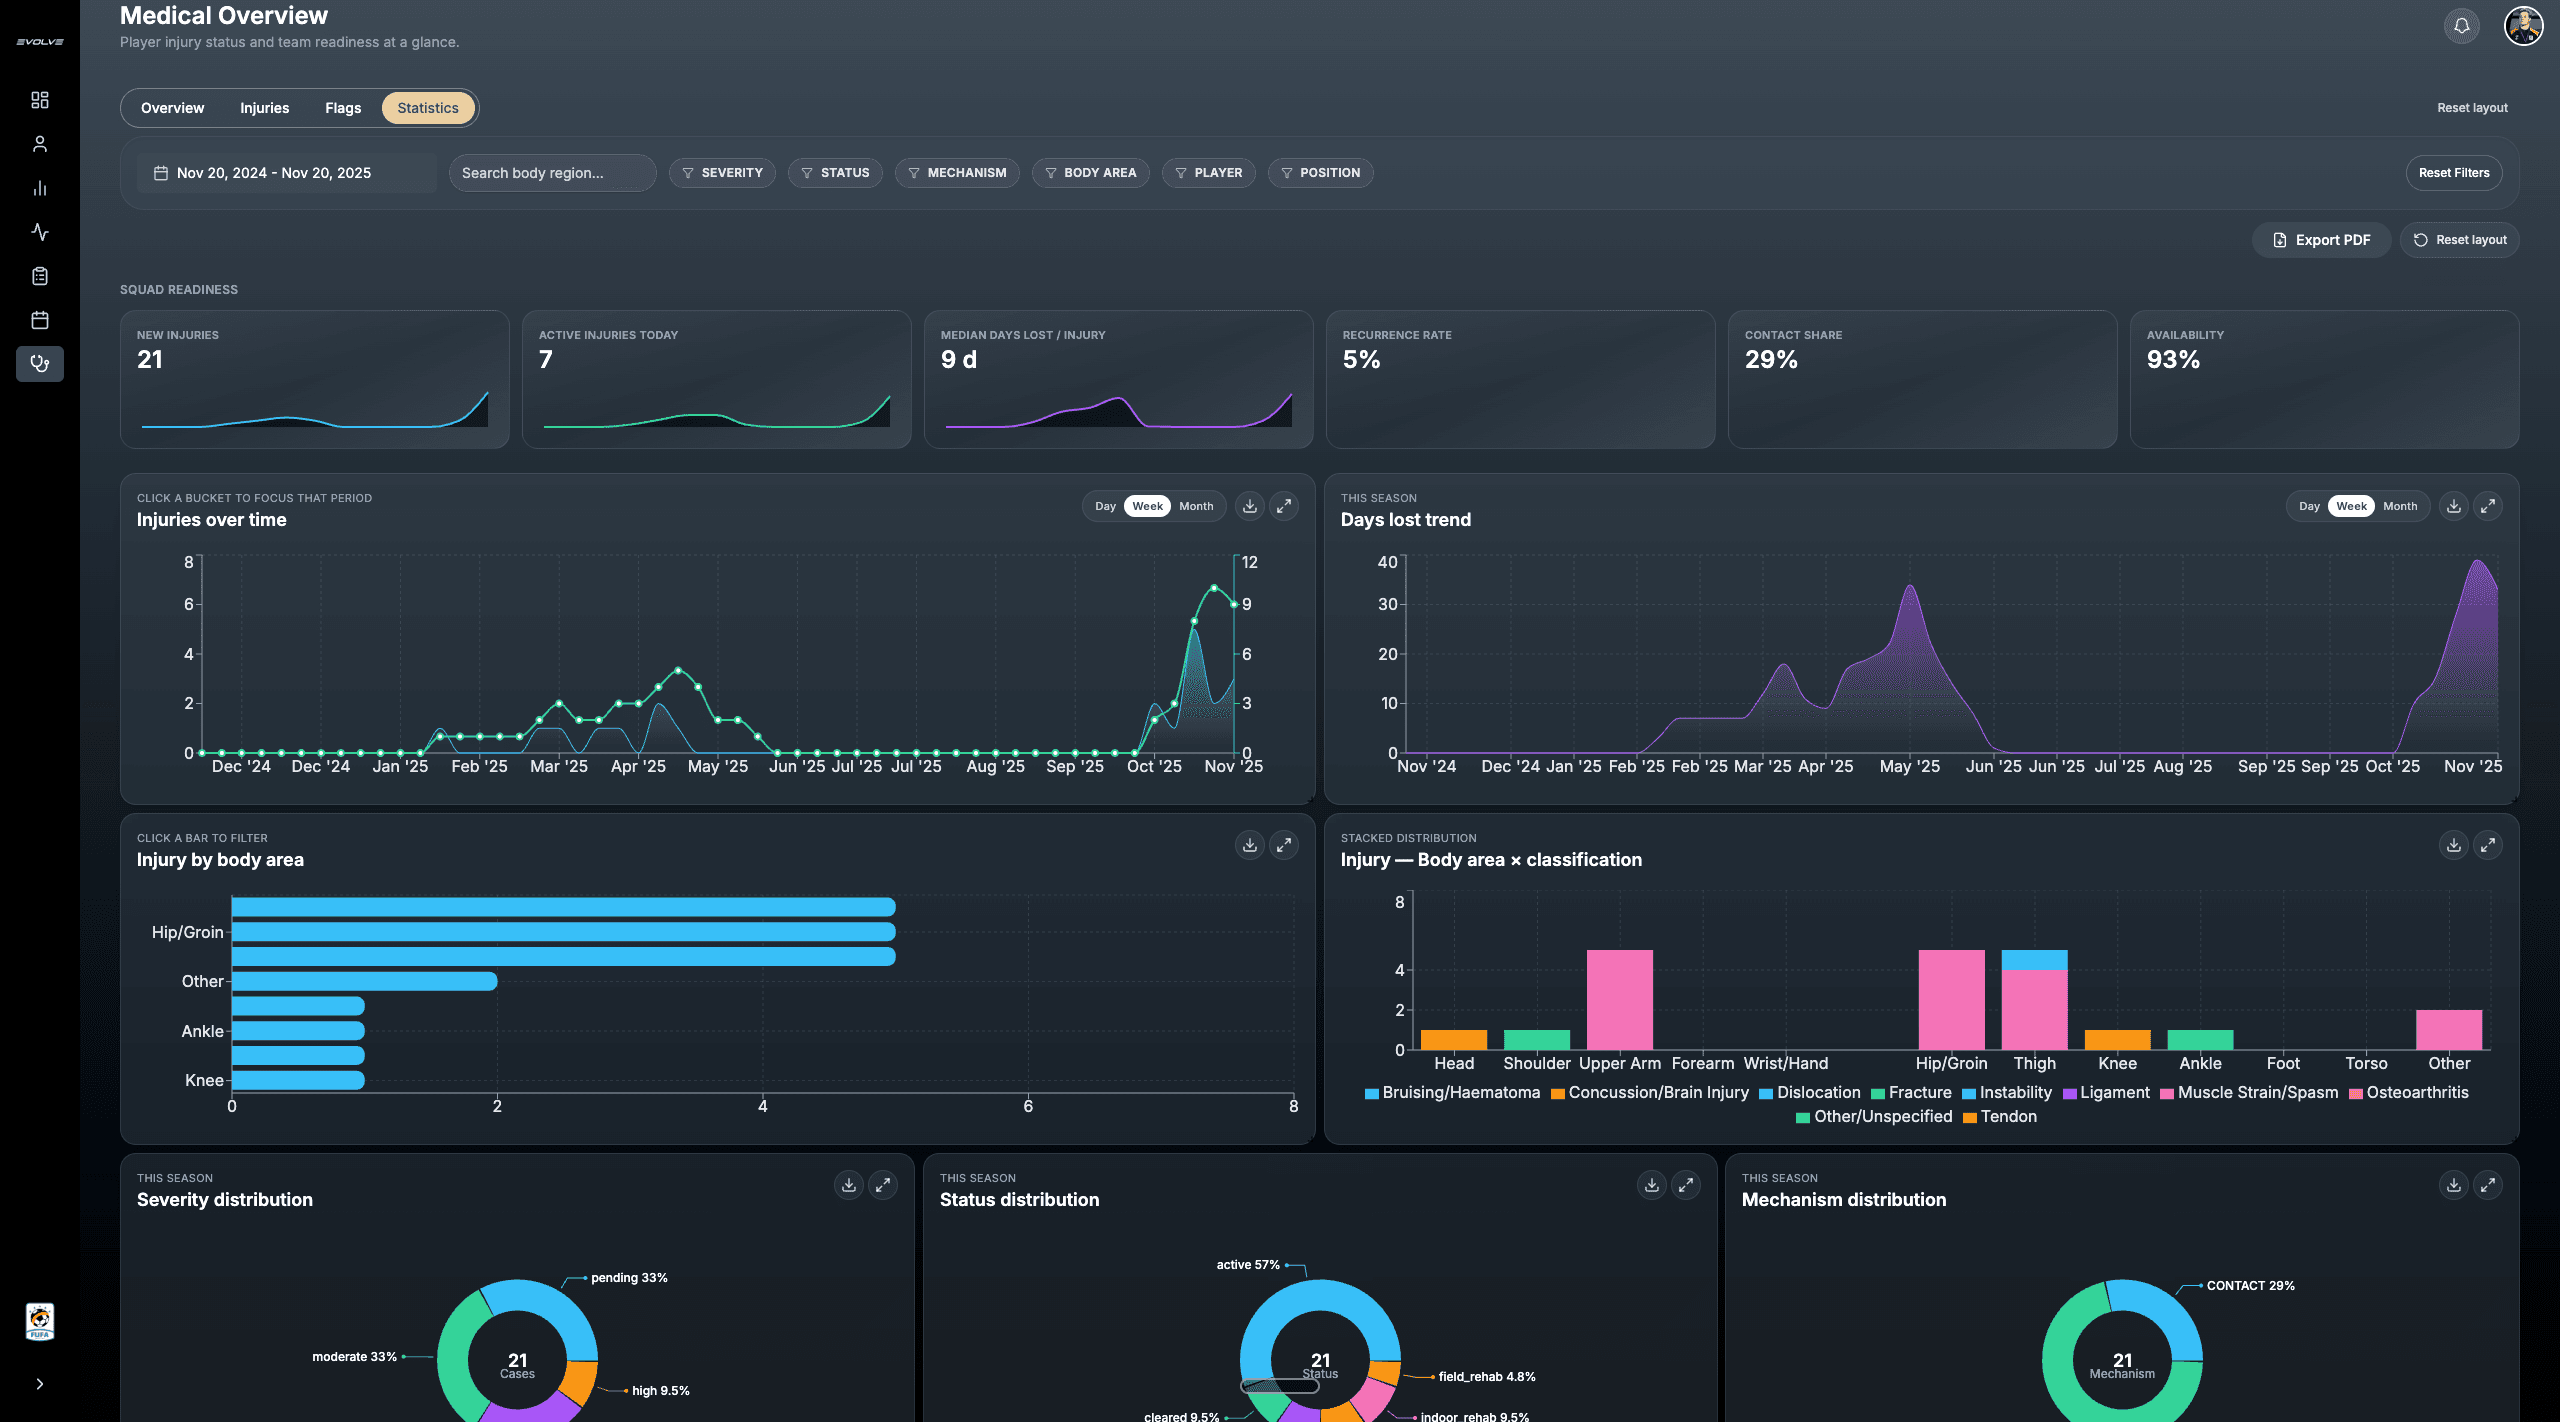The image size is (2560, 1422).
Task: Switch Injuries over time to Month
Action: (1196, 506)
